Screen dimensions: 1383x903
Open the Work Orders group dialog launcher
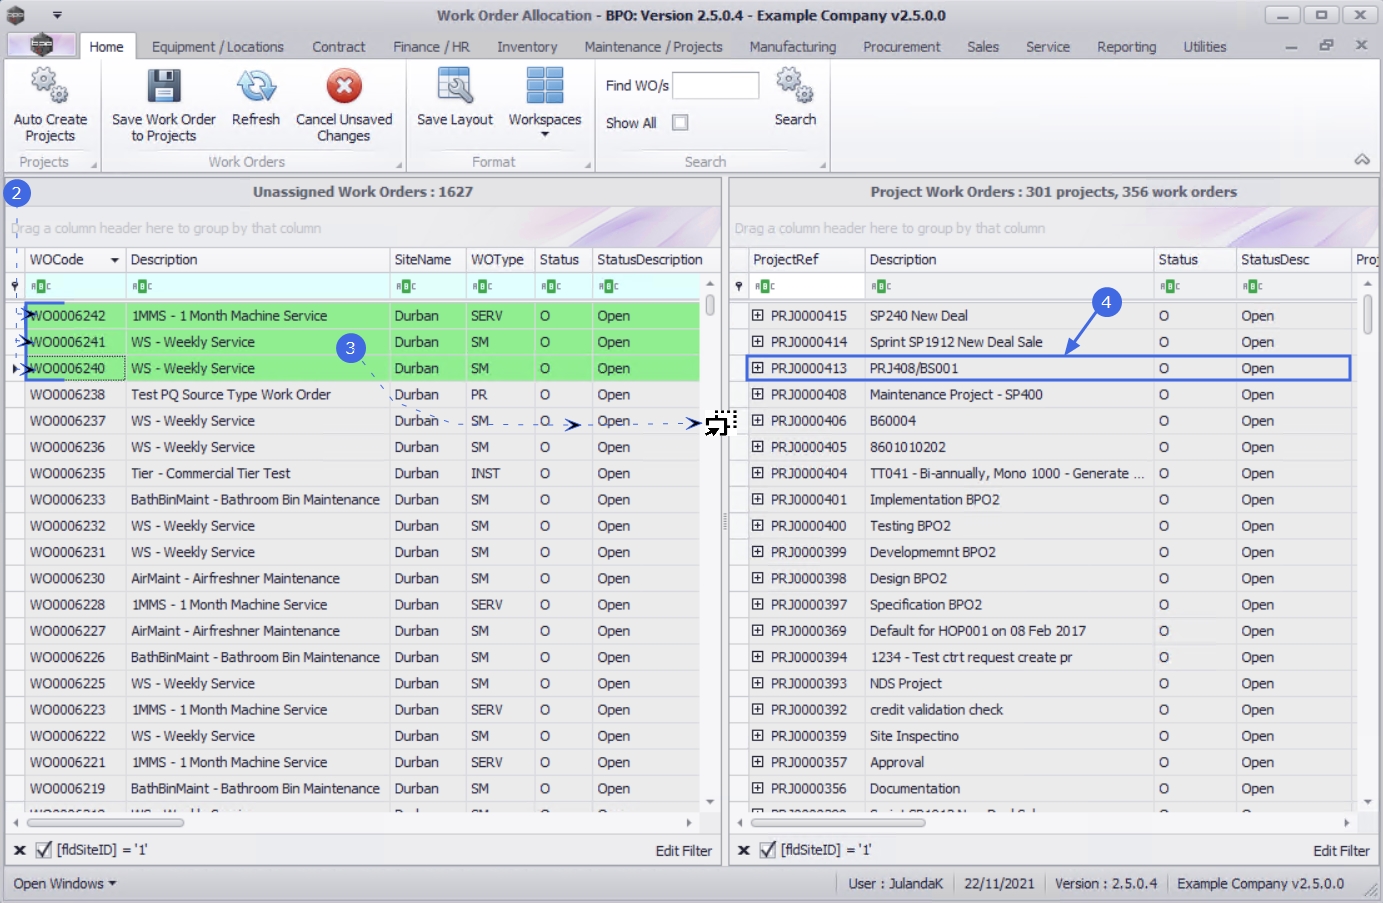click(398, 165)
